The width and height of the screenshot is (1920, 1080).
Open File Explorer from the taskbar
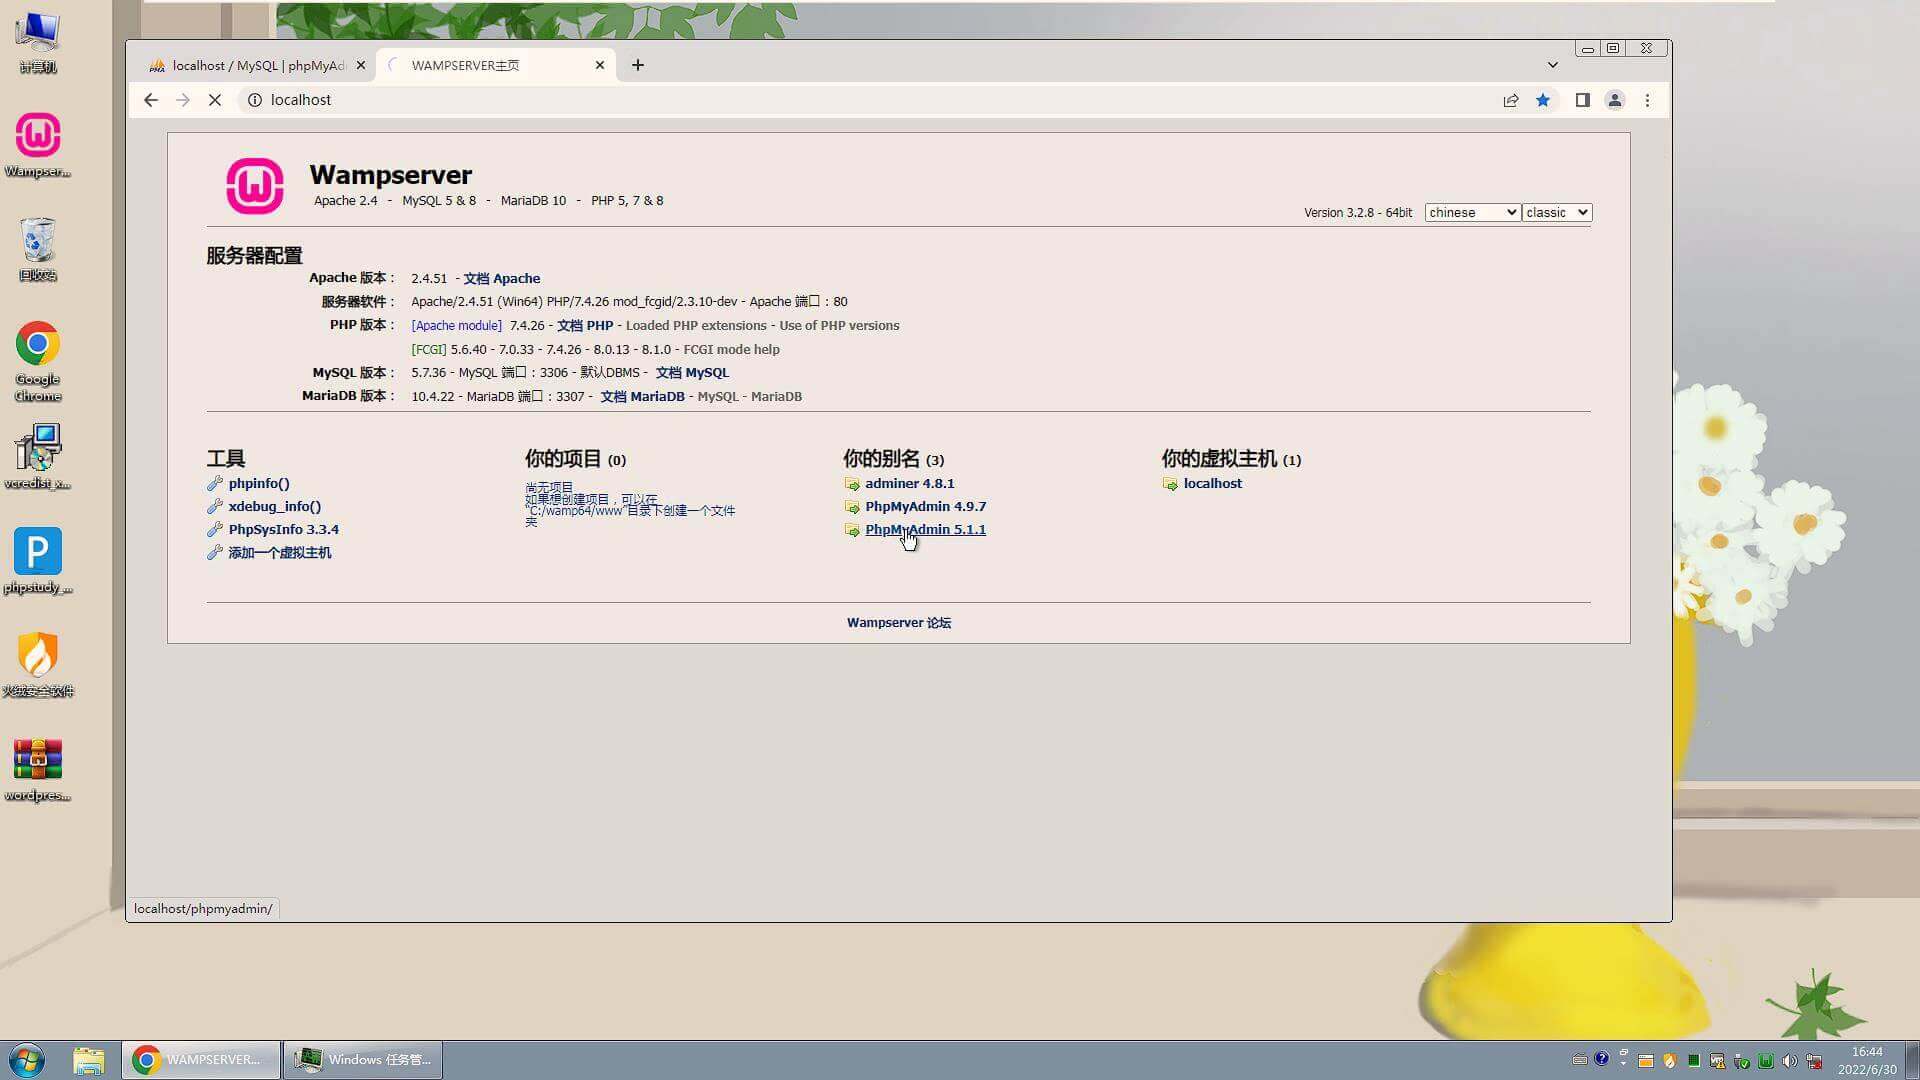(x=89, y=1060)
